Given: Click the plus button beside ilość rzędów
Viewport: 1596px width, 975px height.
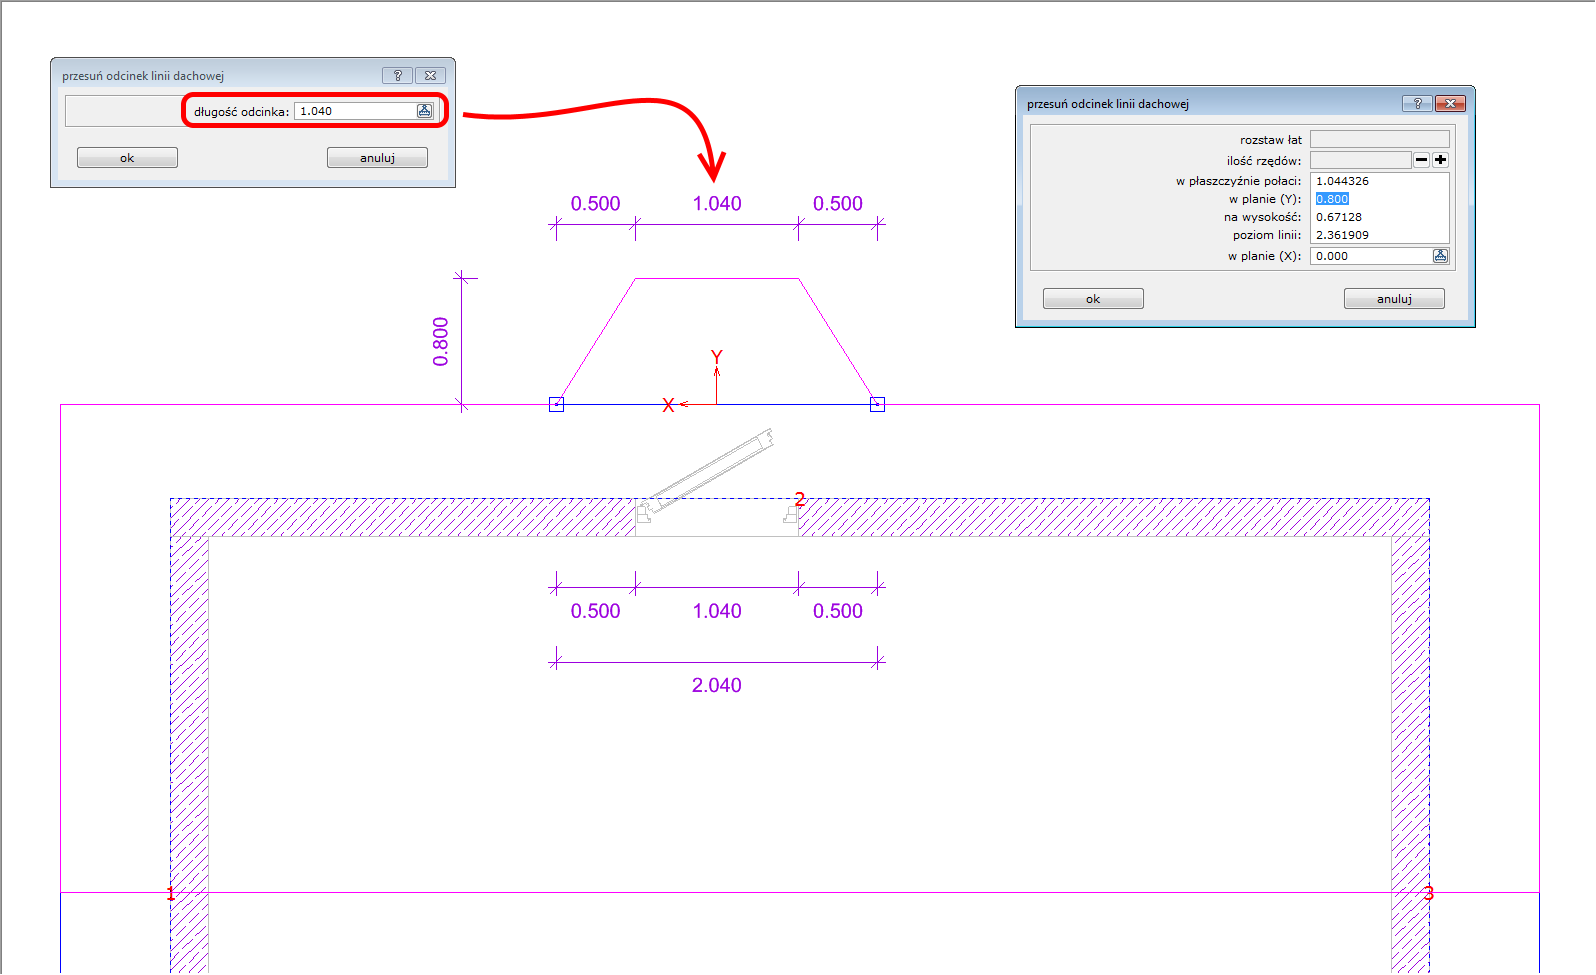Looking at the screenshot, I should pos(1440,160).
